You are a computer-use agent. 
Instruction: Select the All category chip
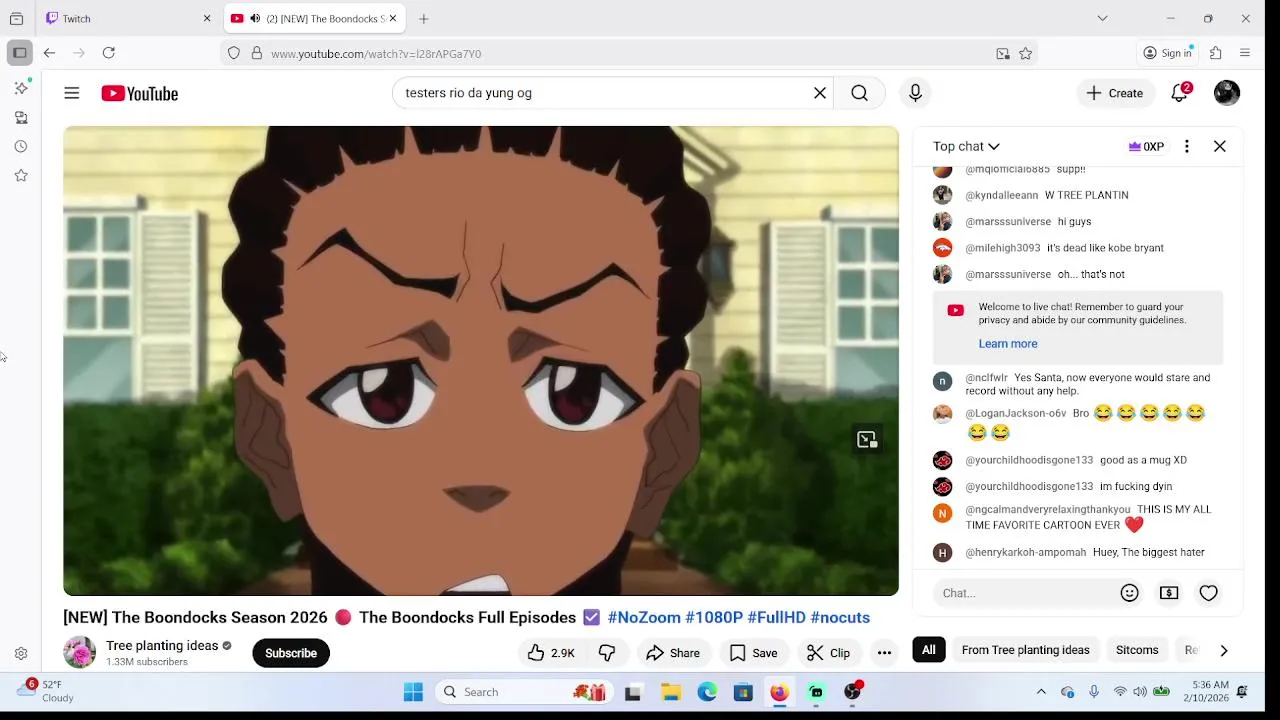pos(929,650)
